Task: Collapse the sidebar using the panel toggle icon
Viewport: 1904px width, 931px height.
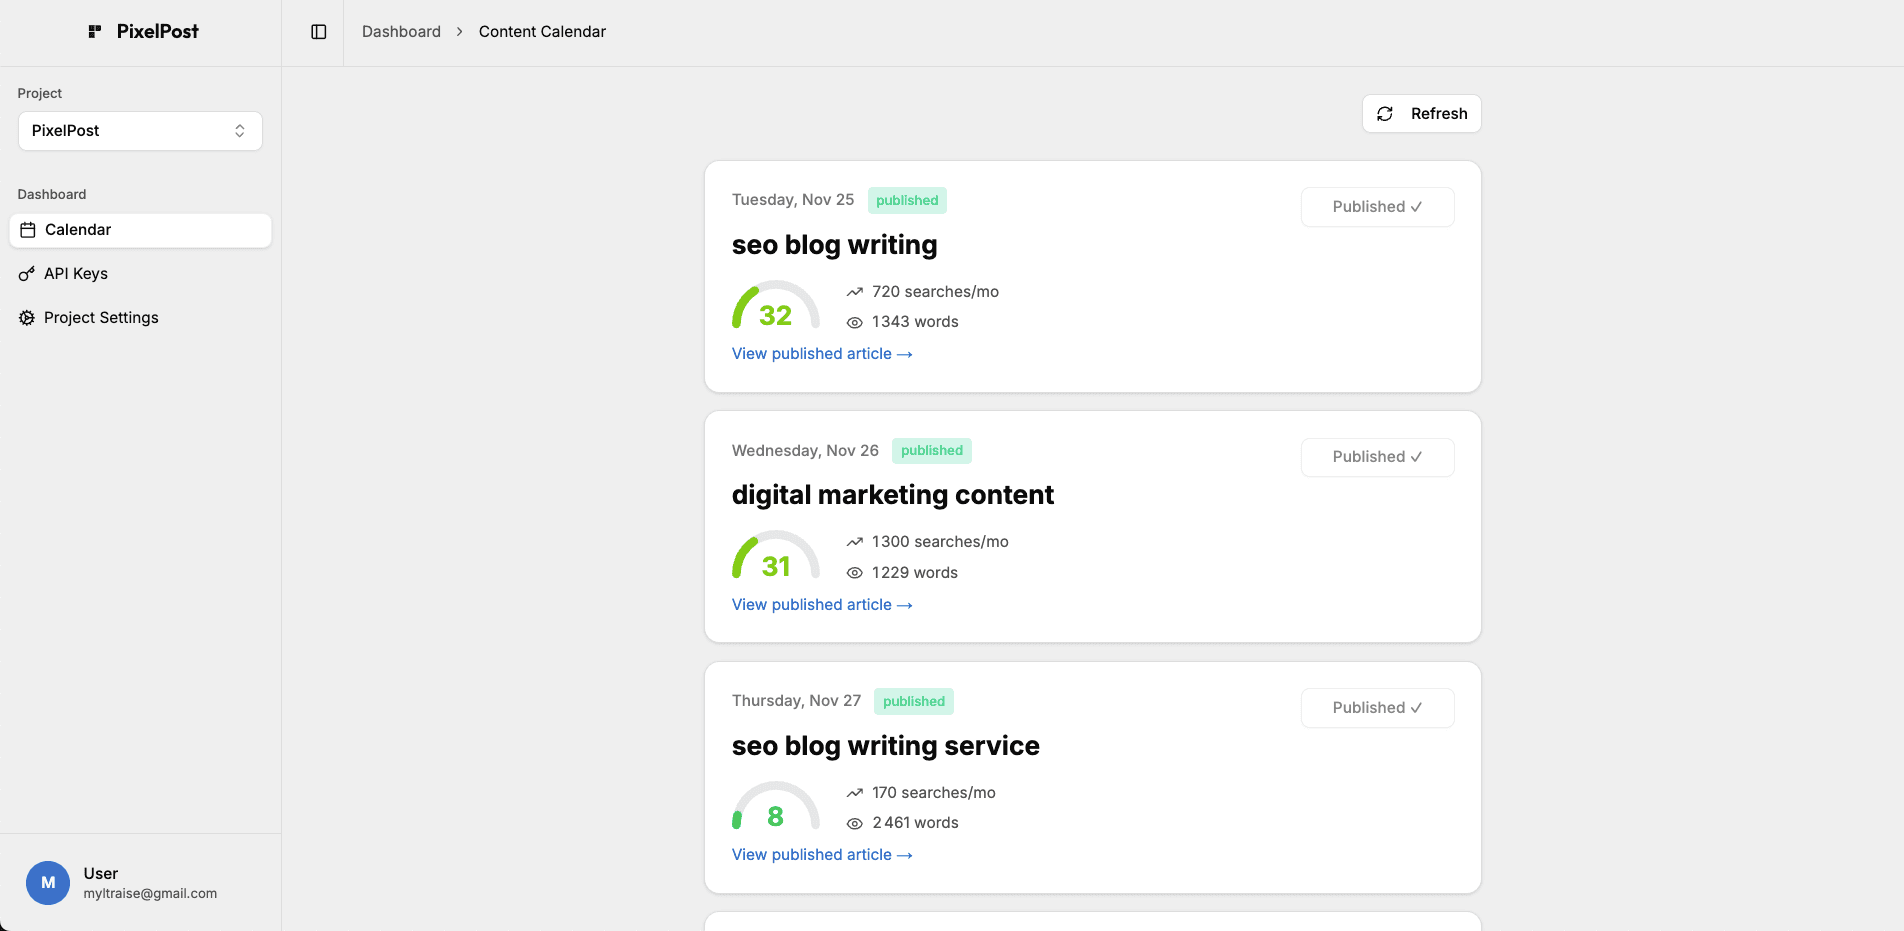Action: coord(318,31)
